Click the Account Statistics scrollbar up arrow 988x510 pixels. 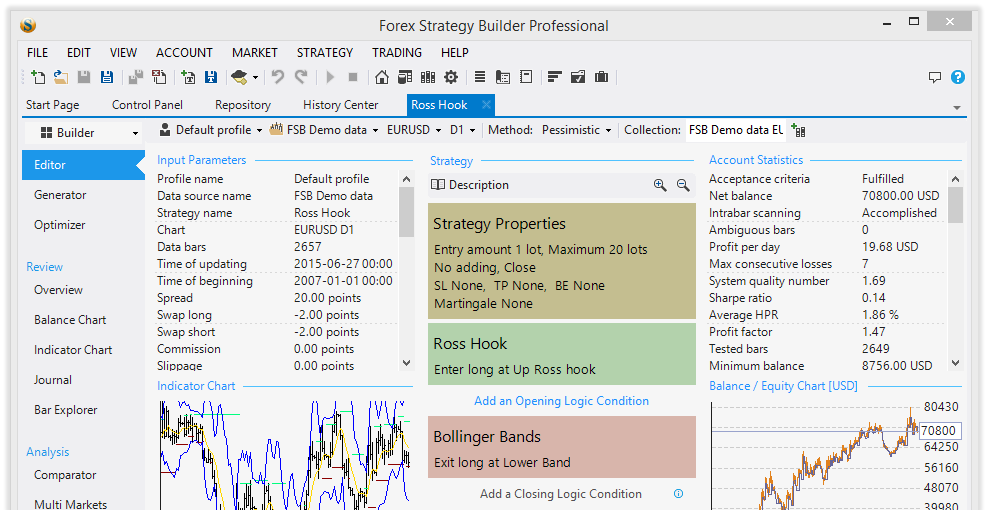(955, 179)
